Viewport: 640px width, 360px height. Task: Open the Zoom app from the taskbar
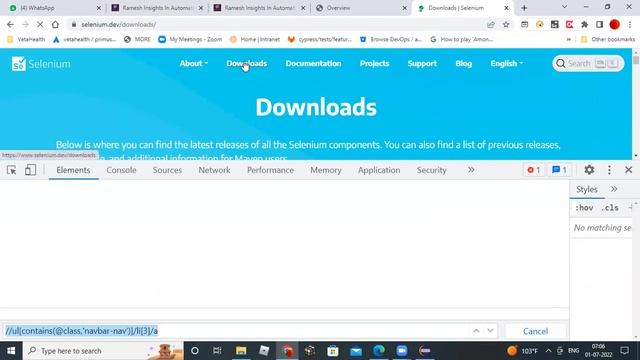coord(402,351)
